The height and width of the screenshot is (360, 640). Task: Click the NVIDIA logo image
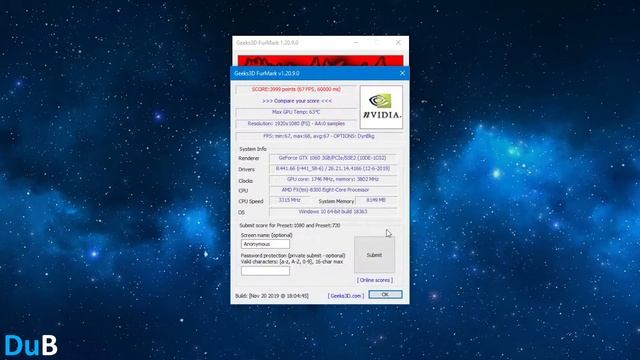click(x=381, y=107)
